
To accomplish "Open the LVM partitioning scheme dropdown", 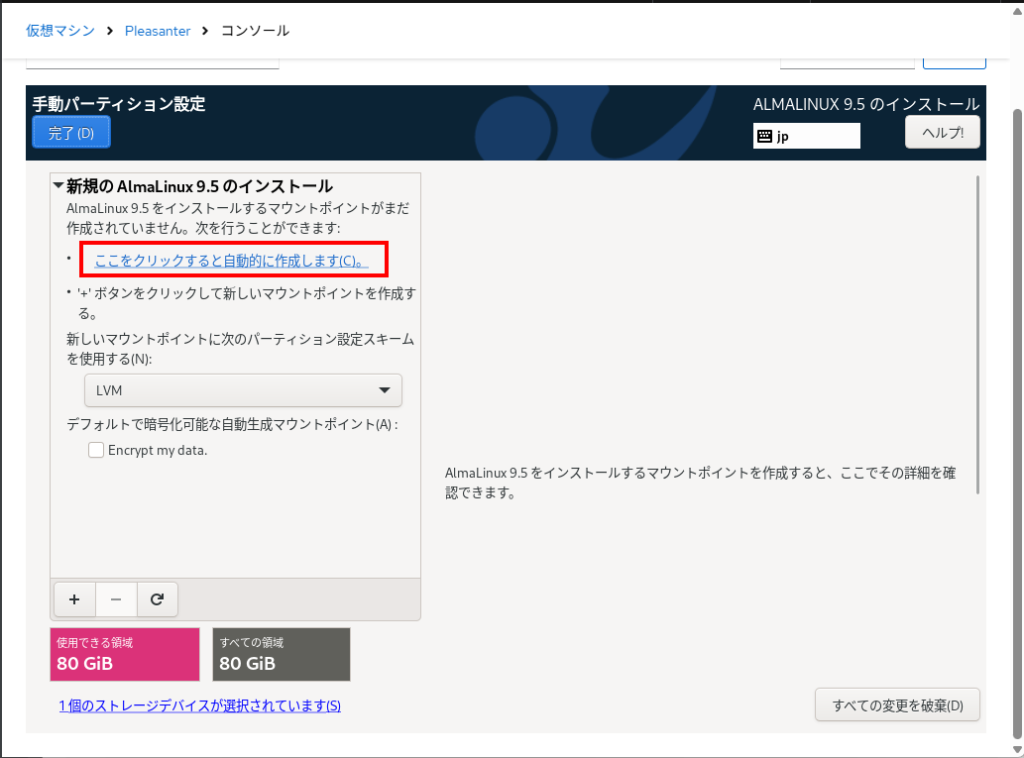I will click(x=242, y=390).
